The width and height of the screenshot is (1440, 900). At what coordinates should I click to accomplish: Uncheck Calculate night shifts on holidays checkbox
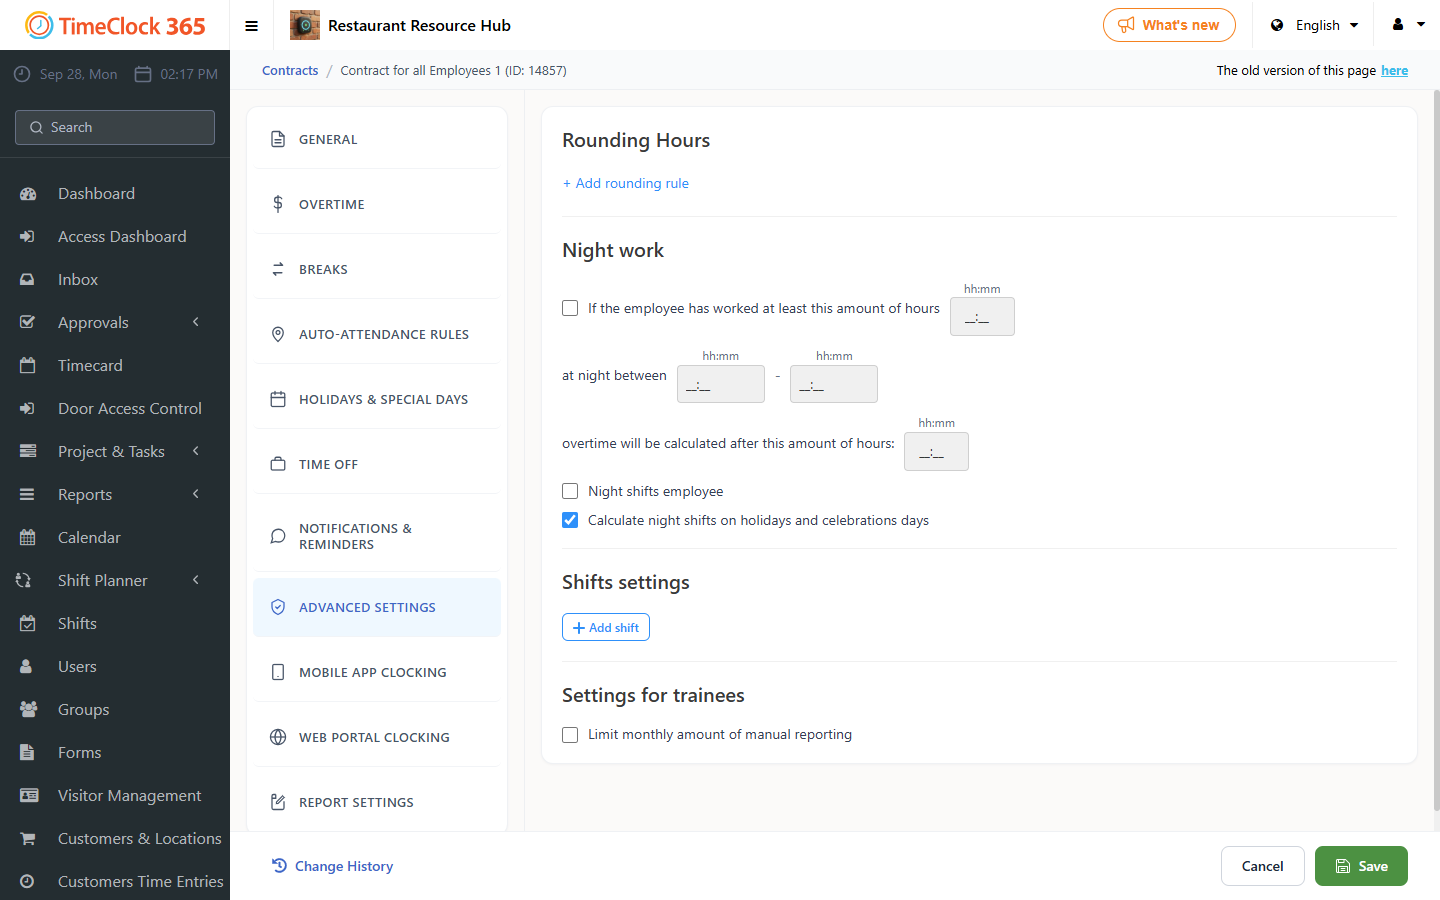[x=570, y=520]
